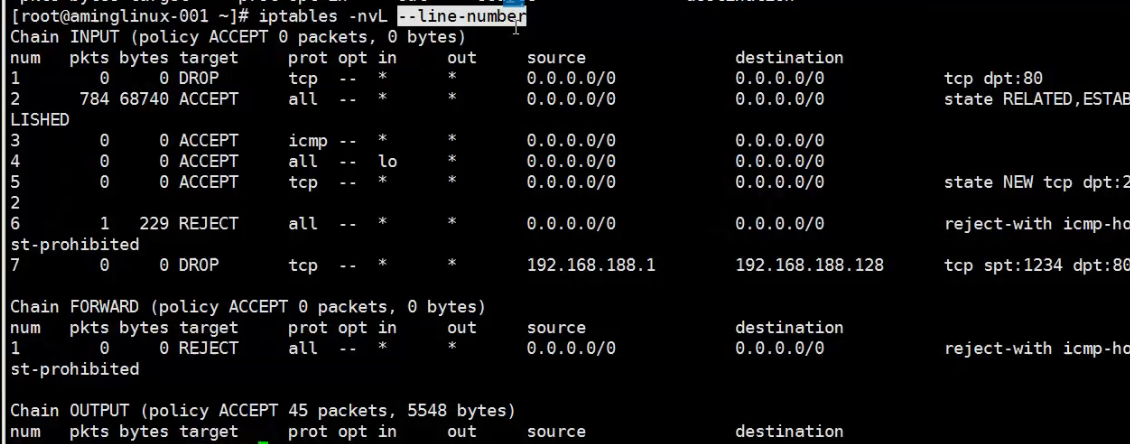Click the 'source' column header of the OUTPUT chain
Image resolution: width=1130 pixels, height=444 pixels.
[x=556, y=432]
